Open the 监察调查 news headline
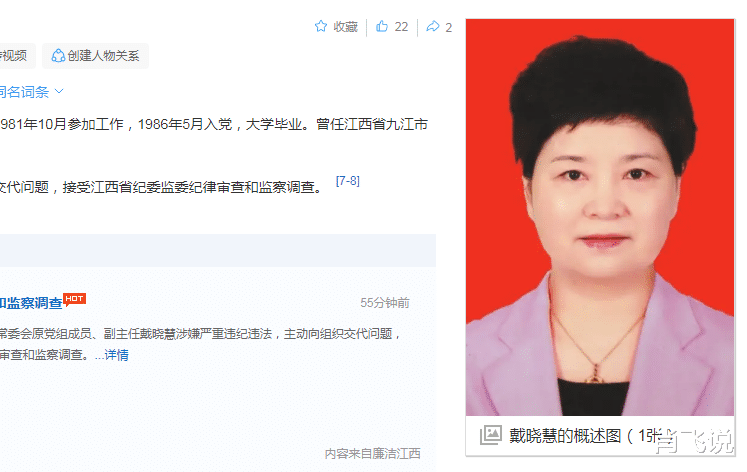Screen dimensions: 747x472 tap(31, 303)
